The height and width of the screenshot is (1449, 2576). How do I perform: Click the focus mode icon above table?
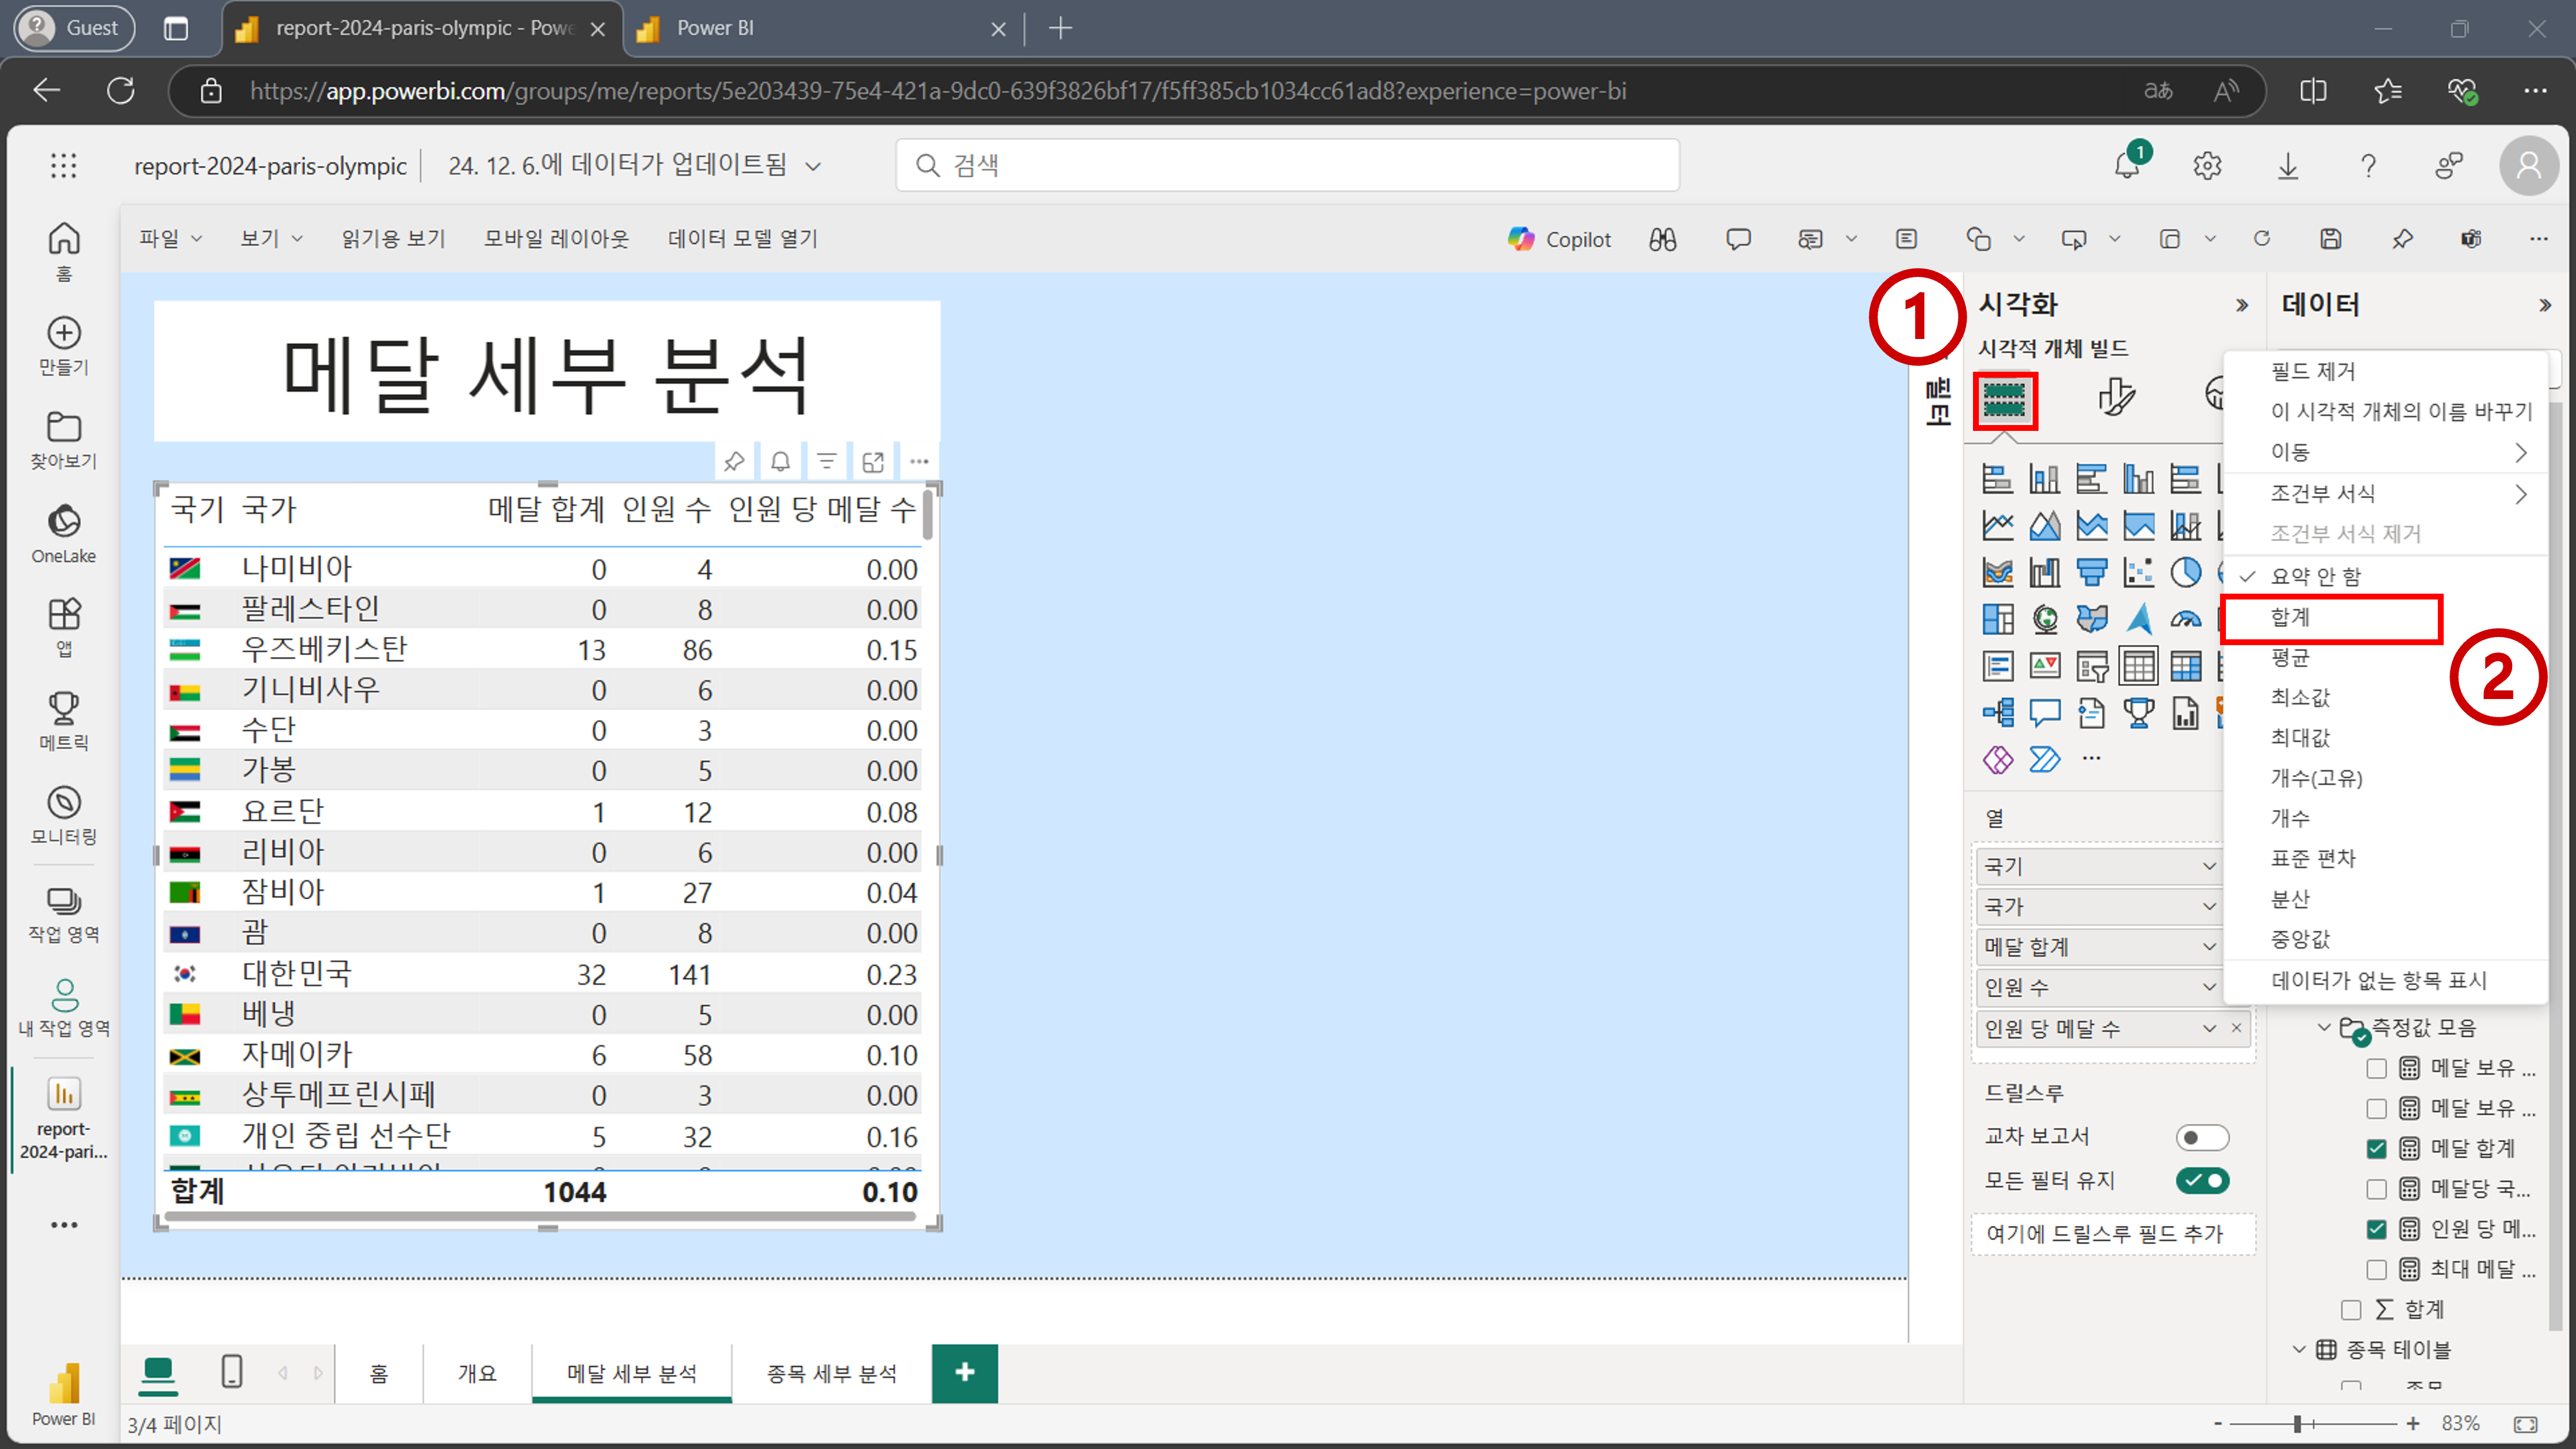872,461
